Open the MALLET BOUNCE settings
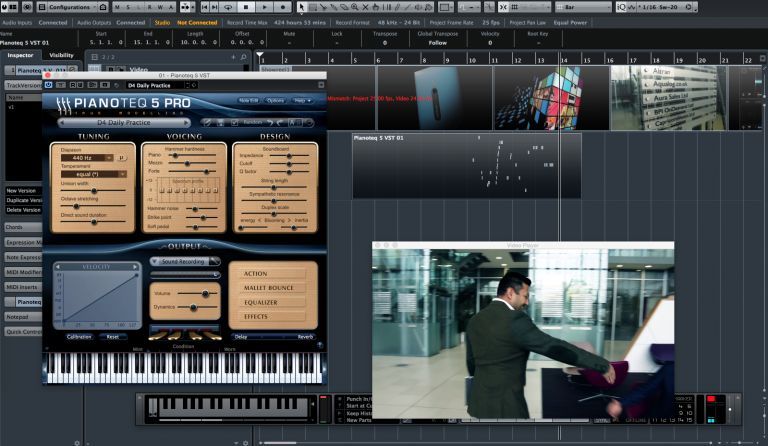768x446 pixels. 273,288
